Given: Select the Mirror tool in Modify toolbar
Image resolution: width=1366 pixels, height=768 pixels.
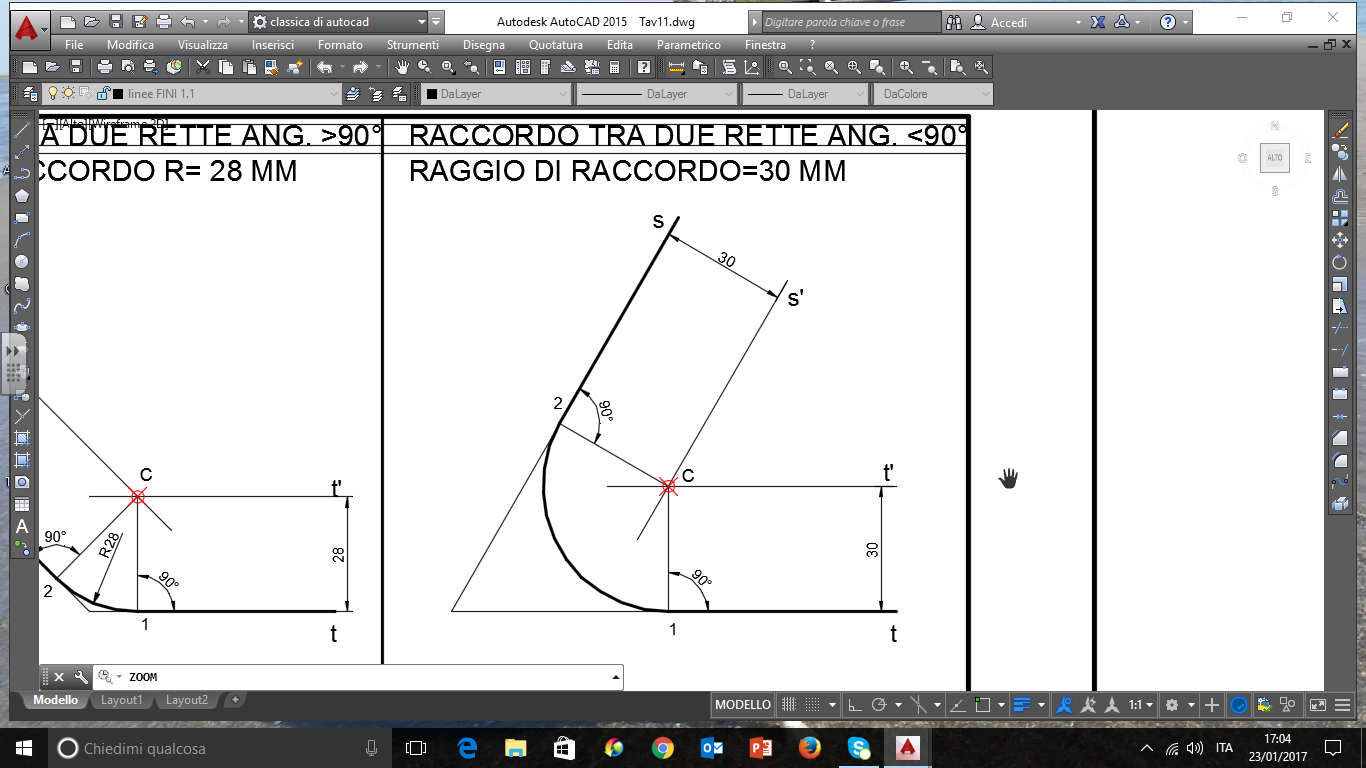Looking at the screenshot, I should [1340, 173].
